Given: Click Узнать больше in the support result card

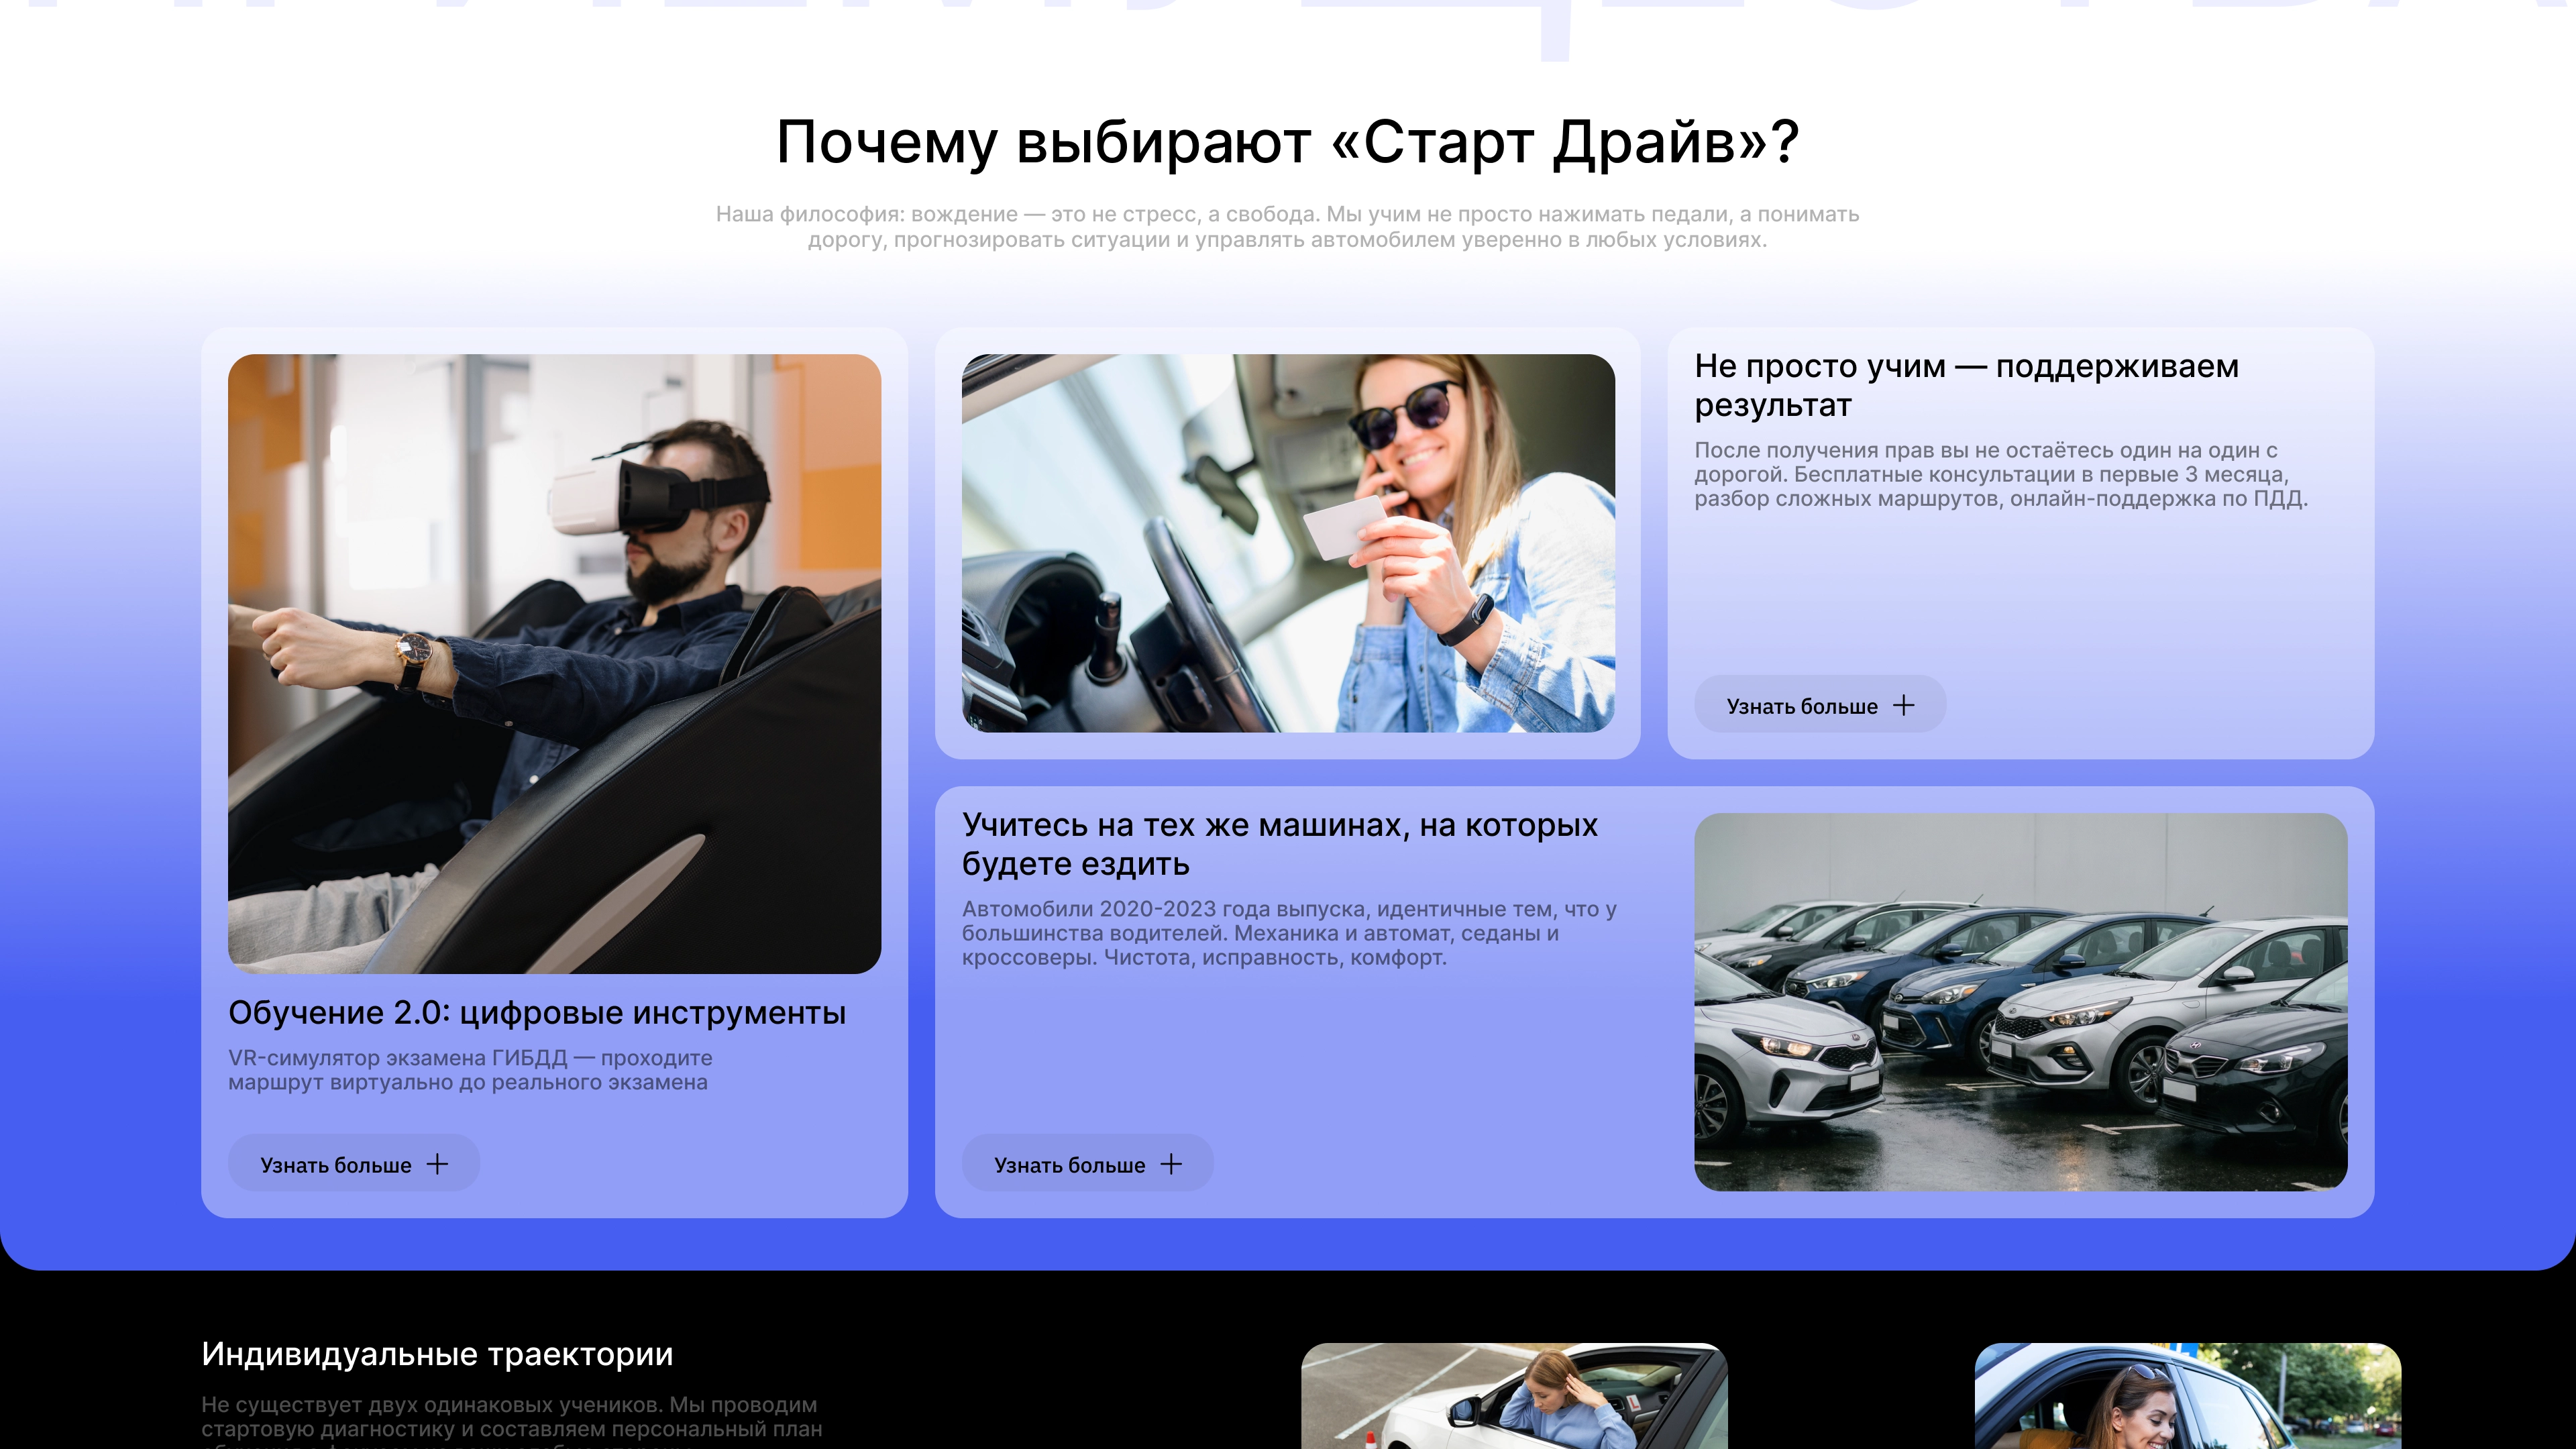Looking at the screenshot, I should 1820,705.
